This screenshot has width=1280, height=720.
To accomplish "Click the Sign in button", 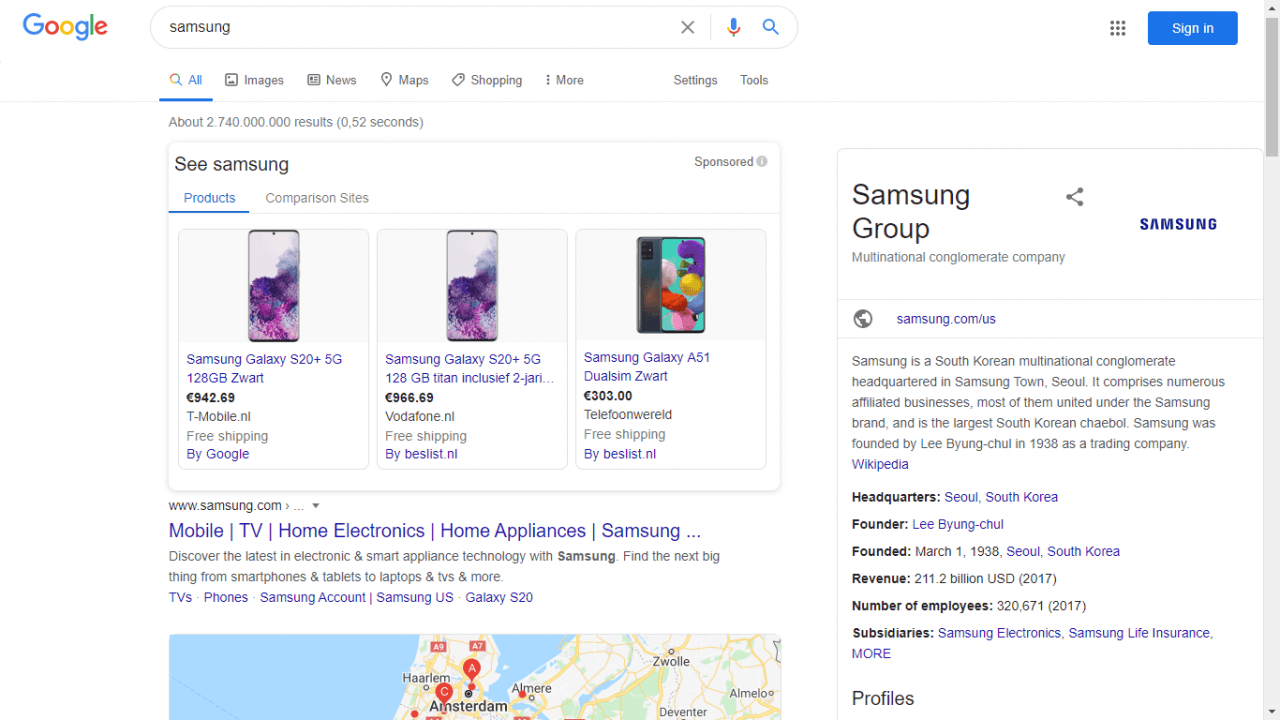I will point(1192,28).
